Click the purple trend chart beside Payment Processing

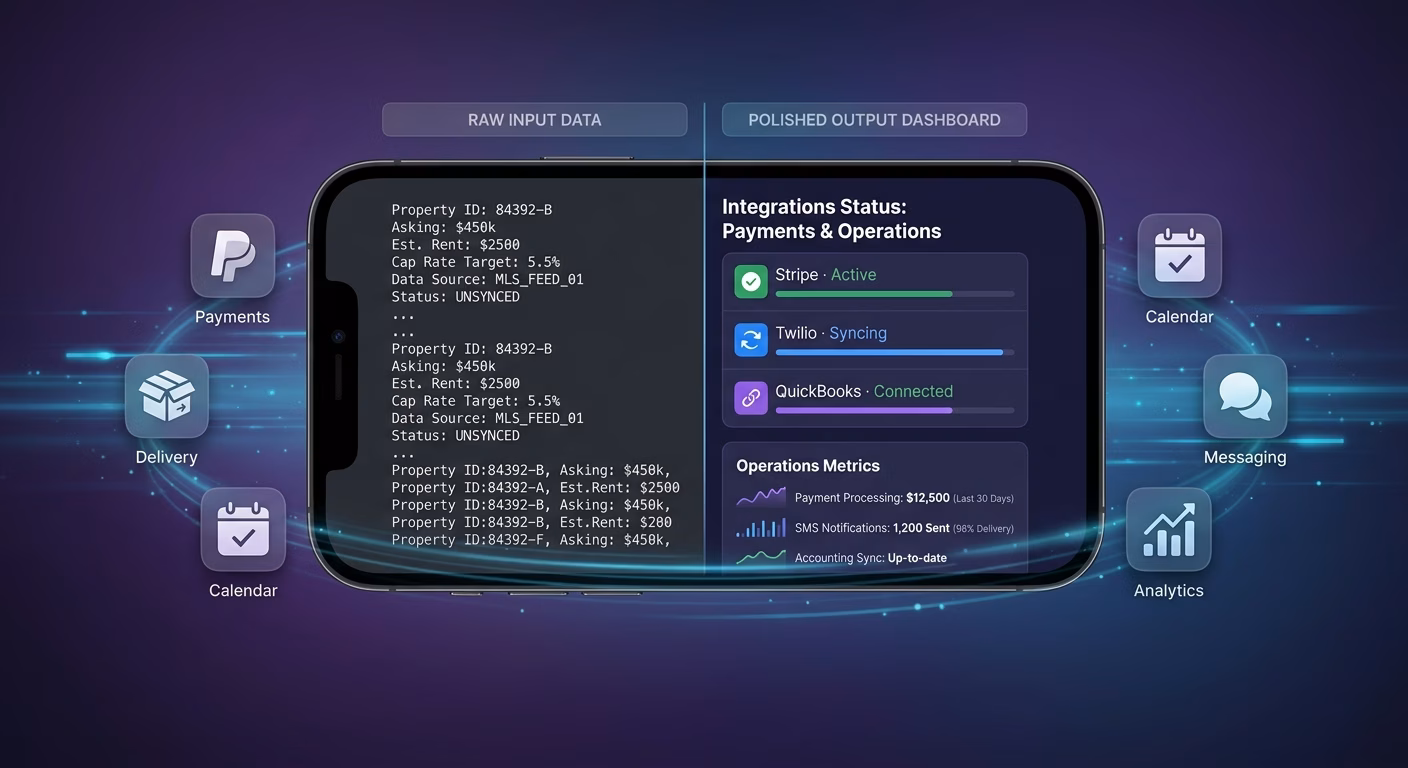[761, 497]
